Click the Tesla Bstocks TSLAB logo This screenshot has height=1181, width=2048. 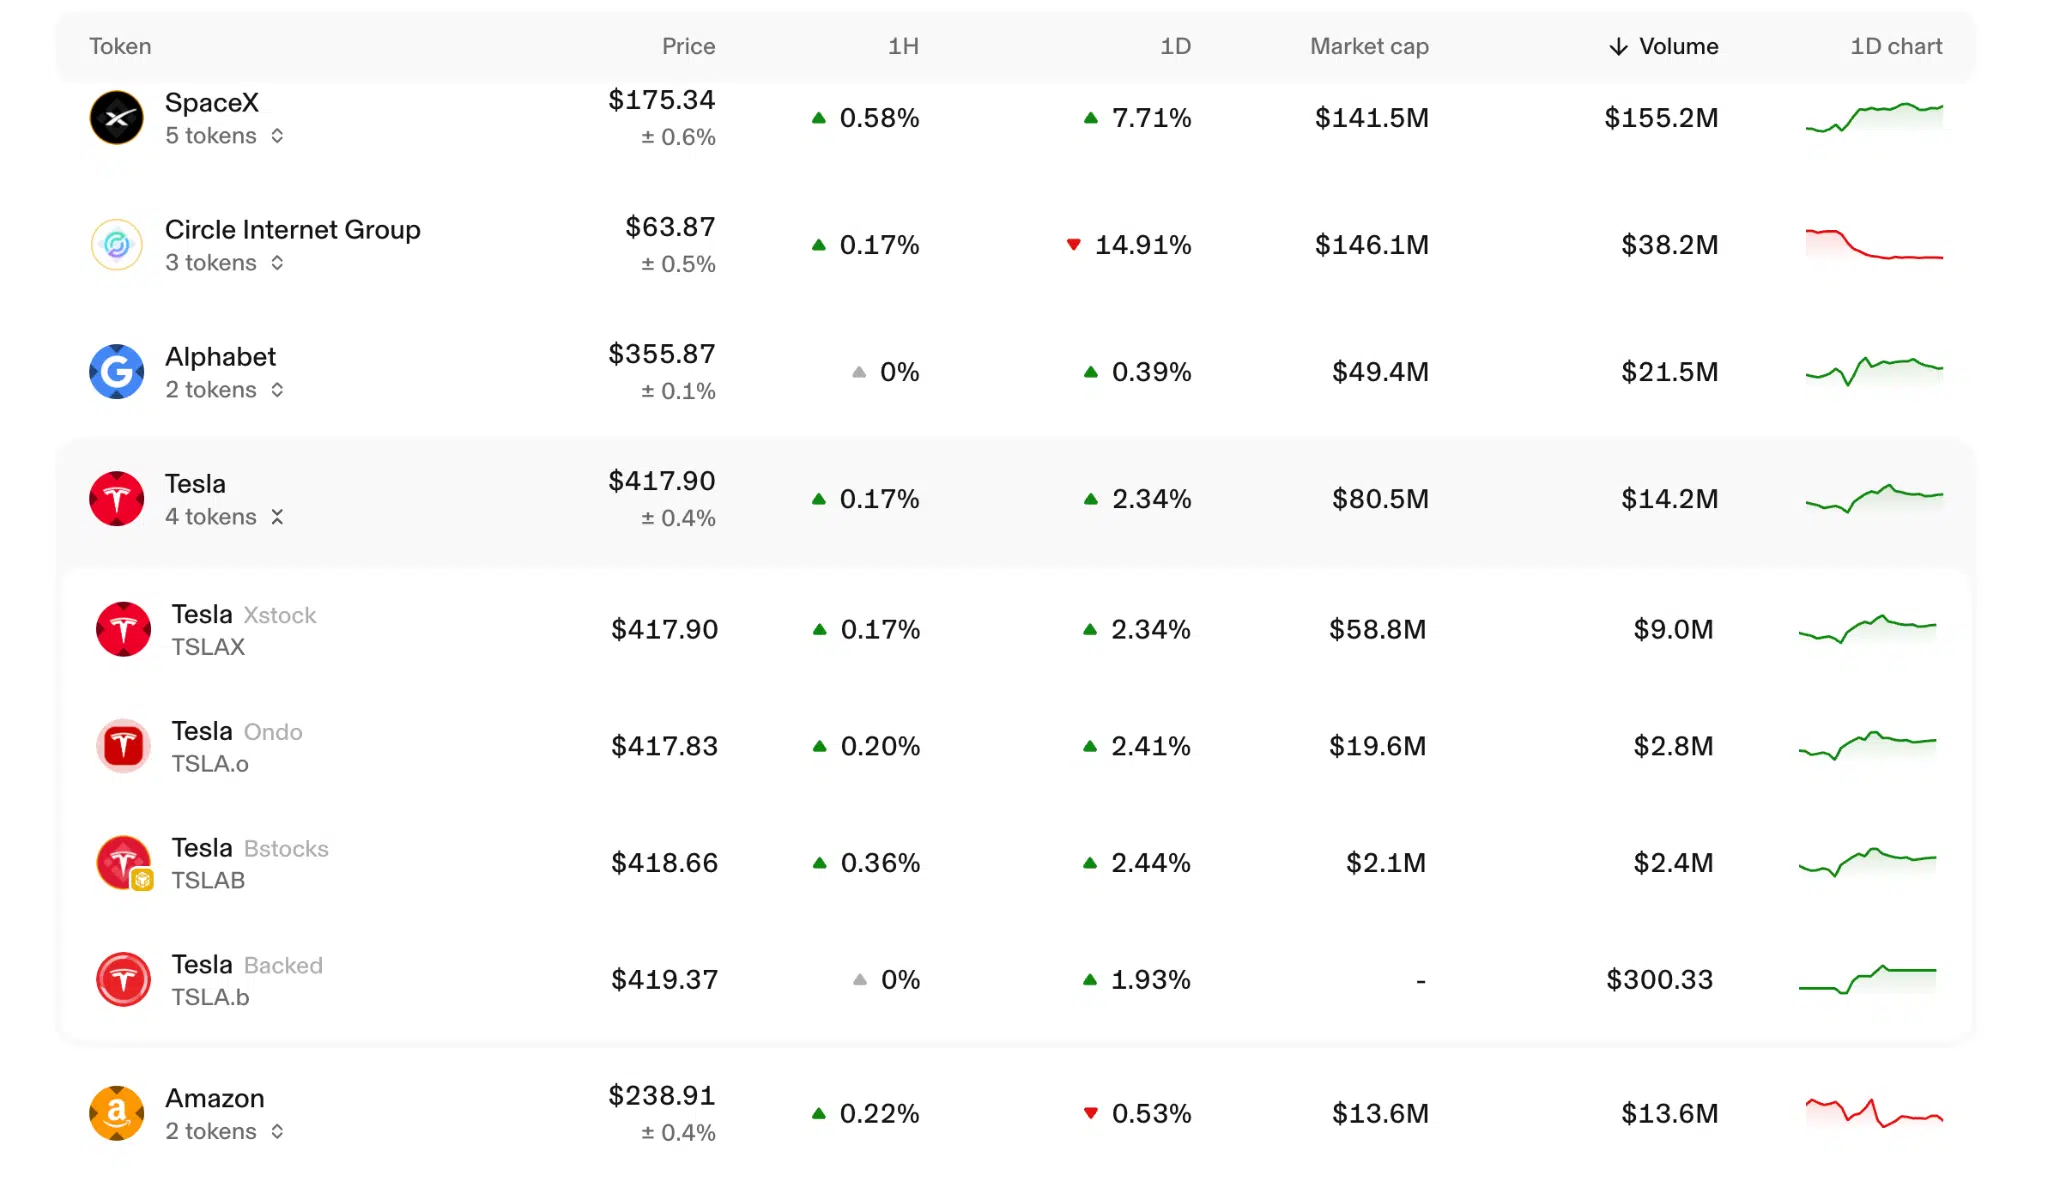[x=123, y=863]
